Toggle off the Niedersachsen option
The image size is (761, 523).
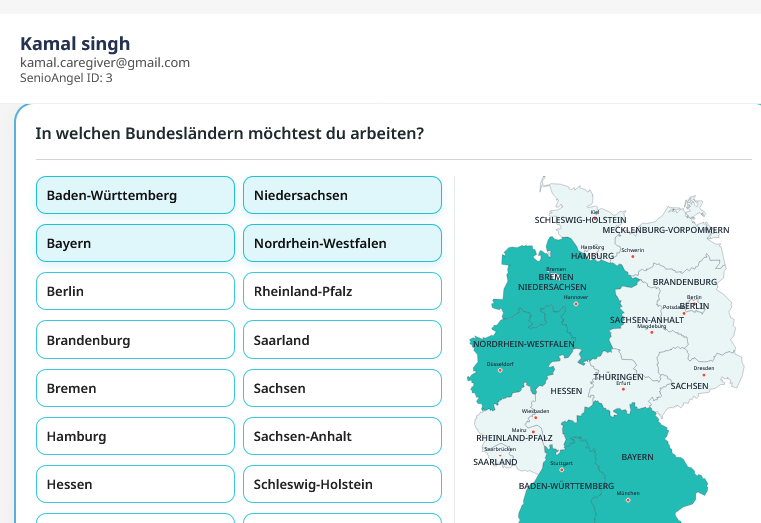click(342, 195)
